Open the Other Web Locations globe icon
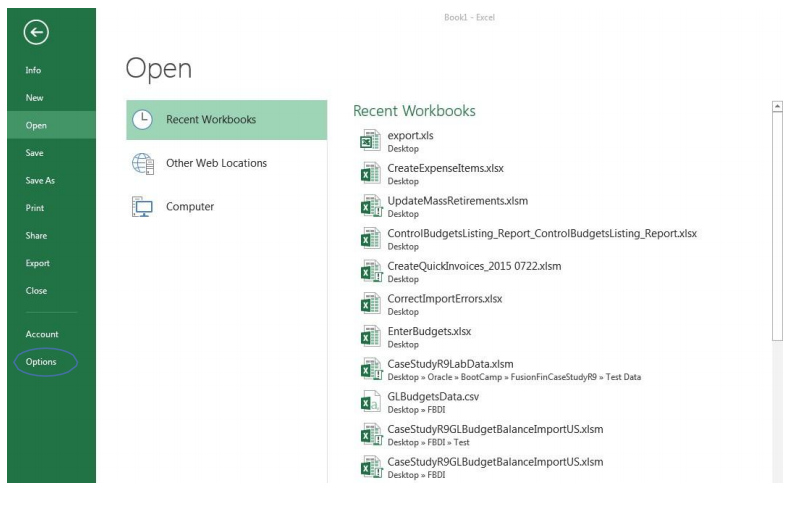The height and width of the screenshot is (520, 801). [143, 163]
